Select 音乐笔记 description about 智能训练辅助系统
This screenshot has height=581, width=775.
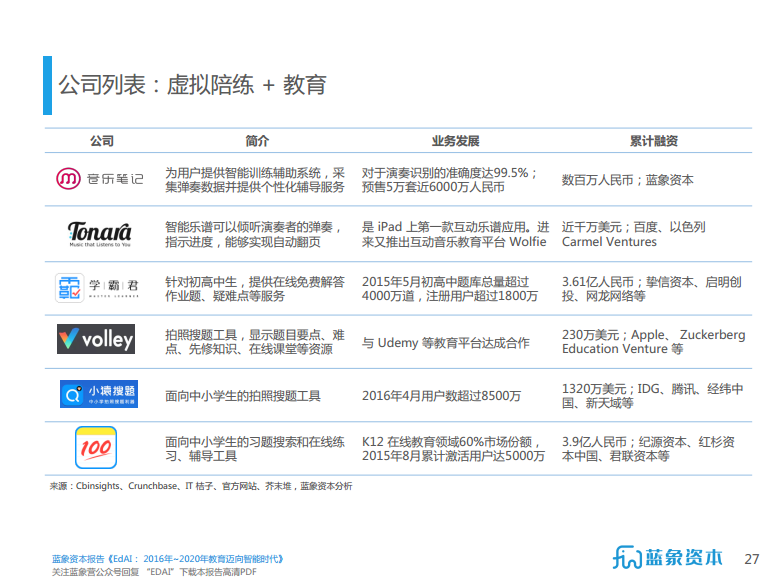(255, 180)
